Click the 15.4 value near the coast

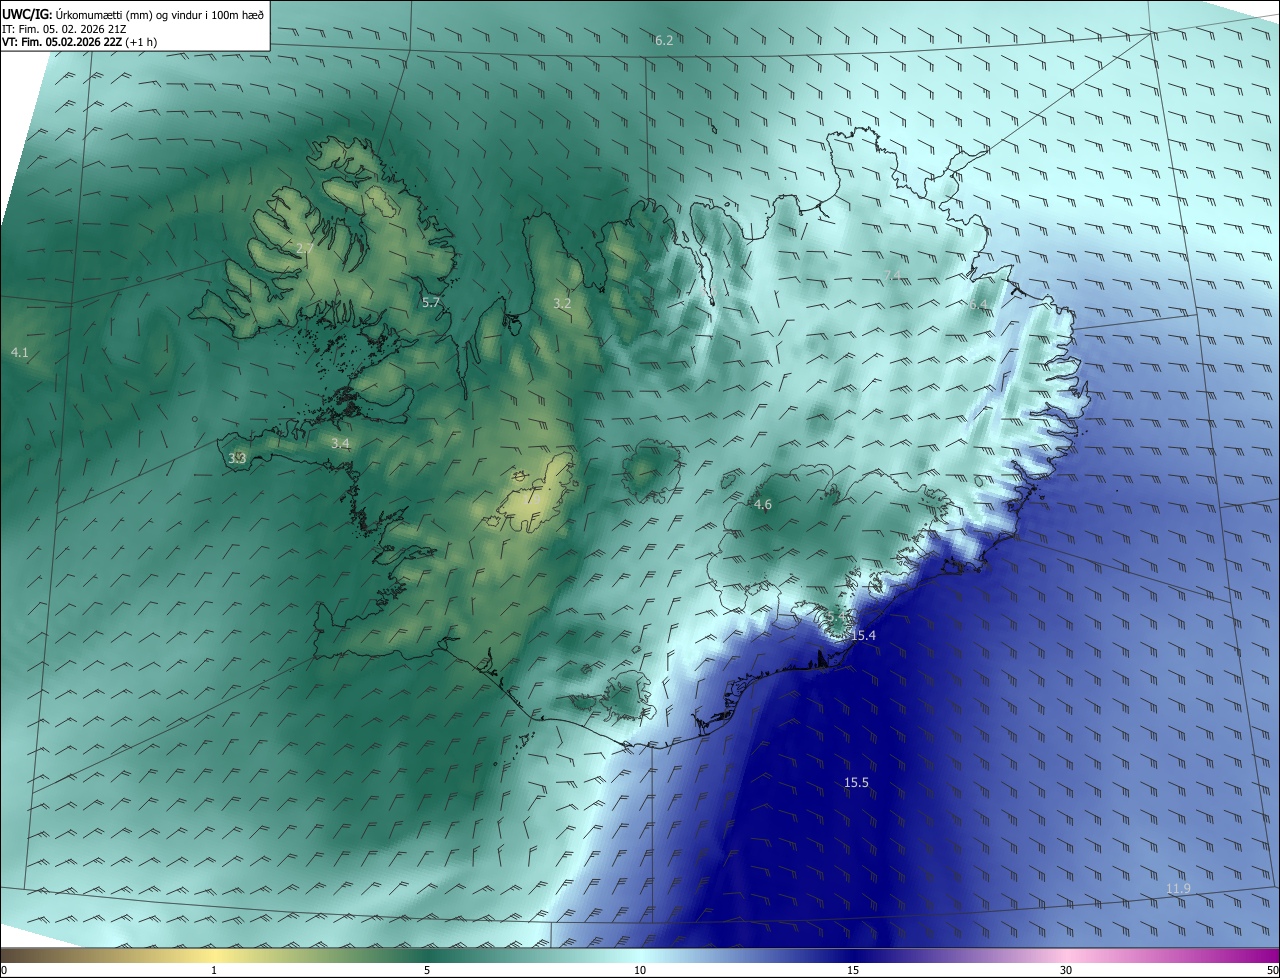pyautogui.click(x=863, y=636)
